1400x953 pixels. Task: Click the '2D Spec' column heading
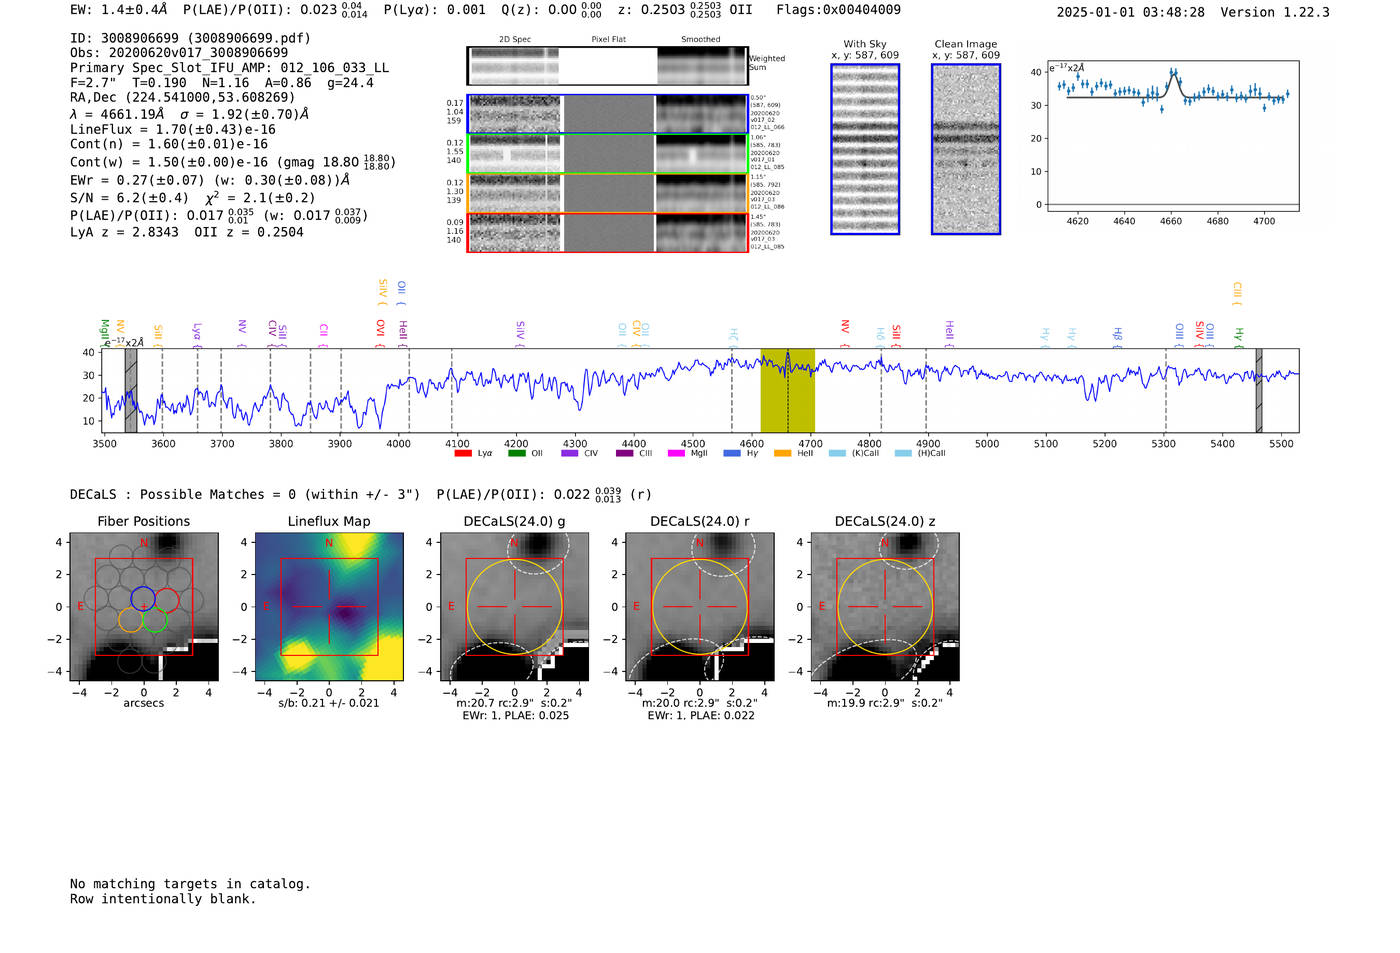pyautogui.click(x=515, y=40)
